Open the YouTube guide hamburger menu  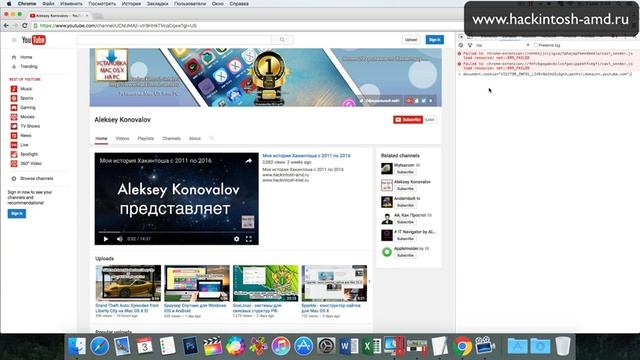point(14,40)
